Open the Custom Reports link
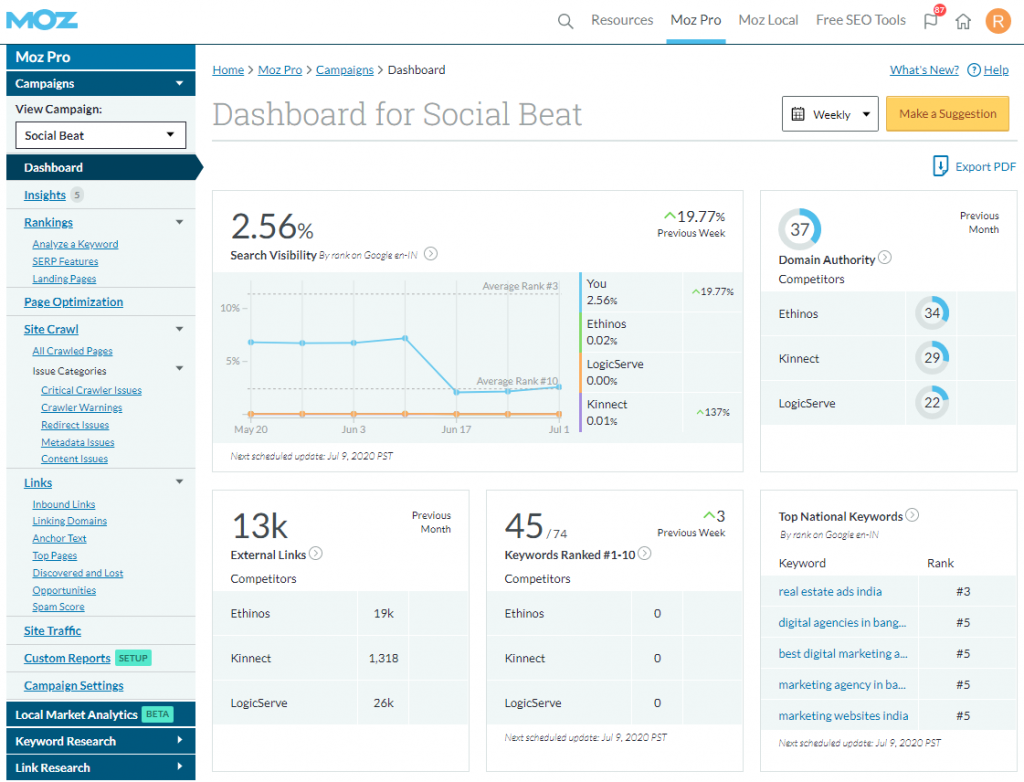The width and height of the screenshot is (1024, 782). click(67, 659)
